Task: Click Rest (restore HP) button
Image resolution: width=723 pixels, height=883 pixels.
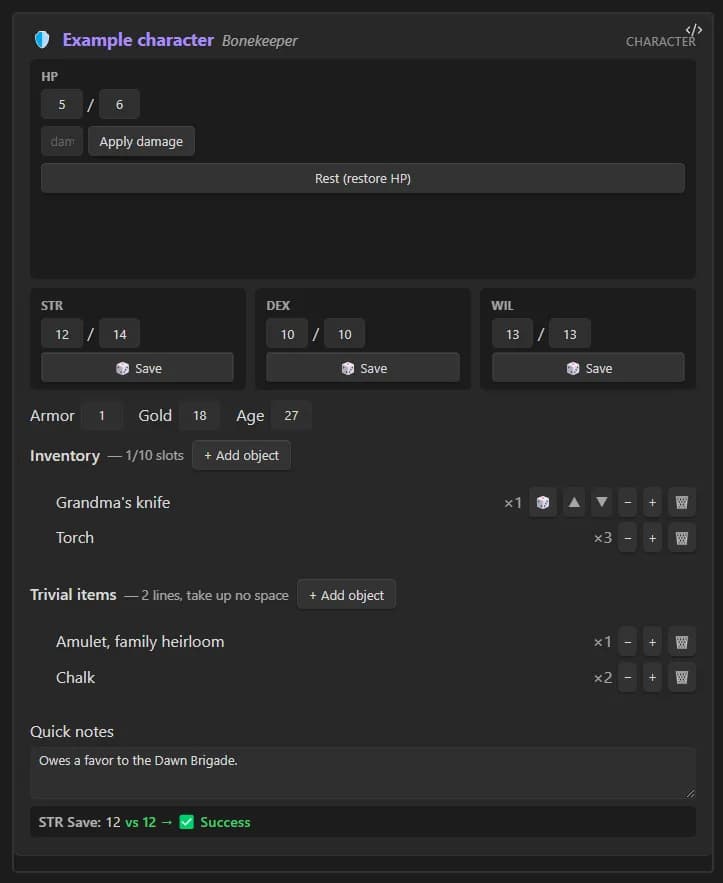Action: (363, 179)
